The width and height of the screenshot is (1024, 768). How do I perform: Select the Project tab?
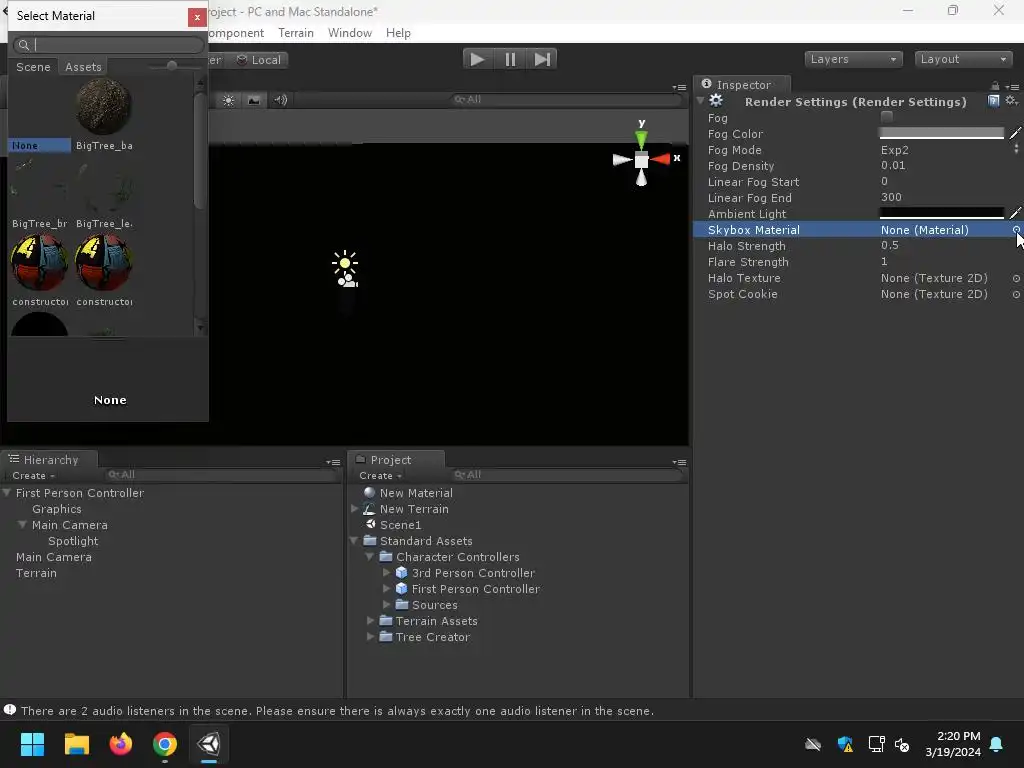pyautogui.click(x=397, y=460)
